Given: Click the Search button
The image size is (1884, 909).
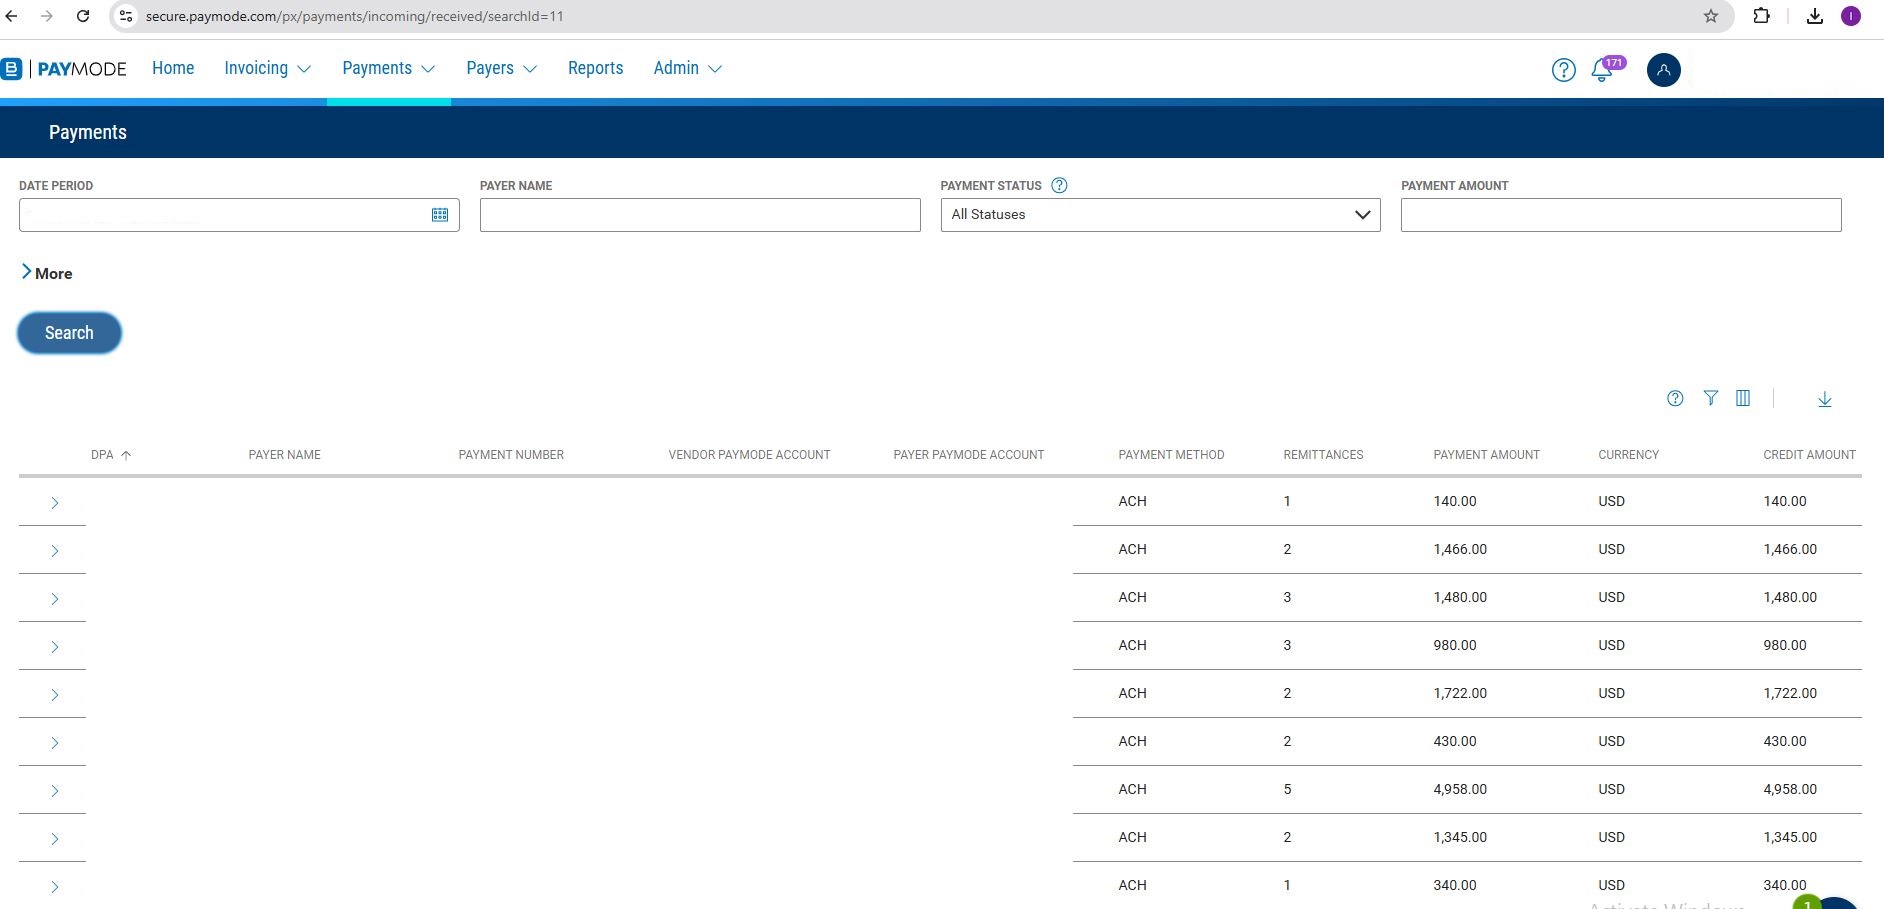Looking at the screenshot, I should coord(69,333).
